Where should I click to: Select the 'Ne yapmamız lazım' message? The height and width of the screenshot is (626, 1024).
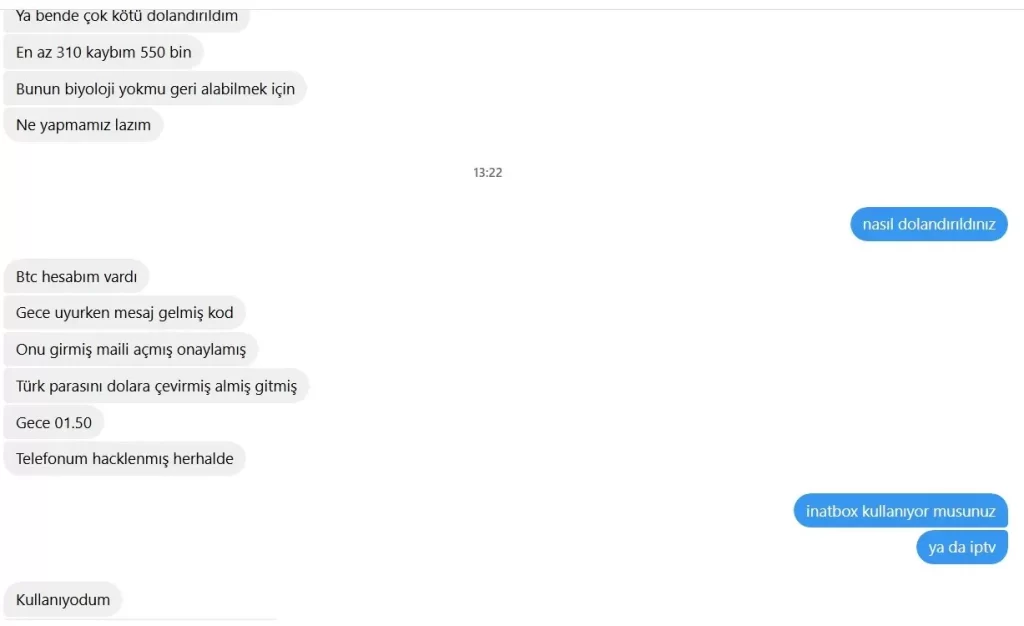[83, 125]
